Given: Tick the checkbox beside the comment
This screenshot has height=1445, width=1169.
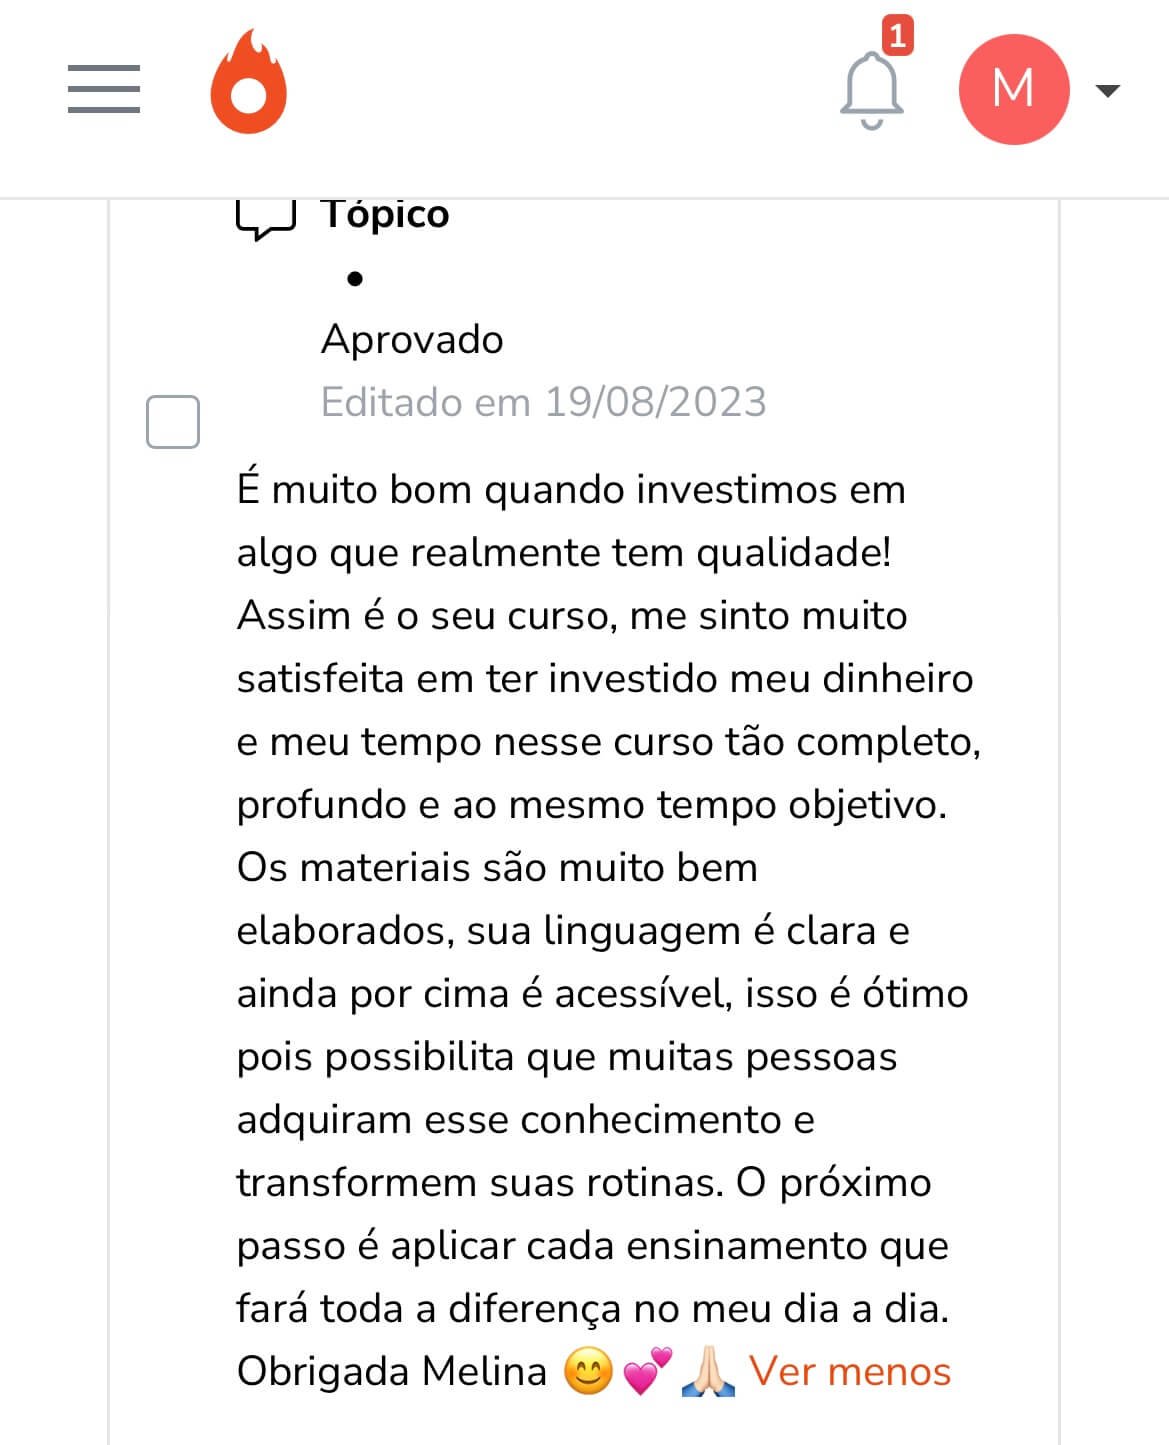Looking at the screenshot, I should point(173,421).
